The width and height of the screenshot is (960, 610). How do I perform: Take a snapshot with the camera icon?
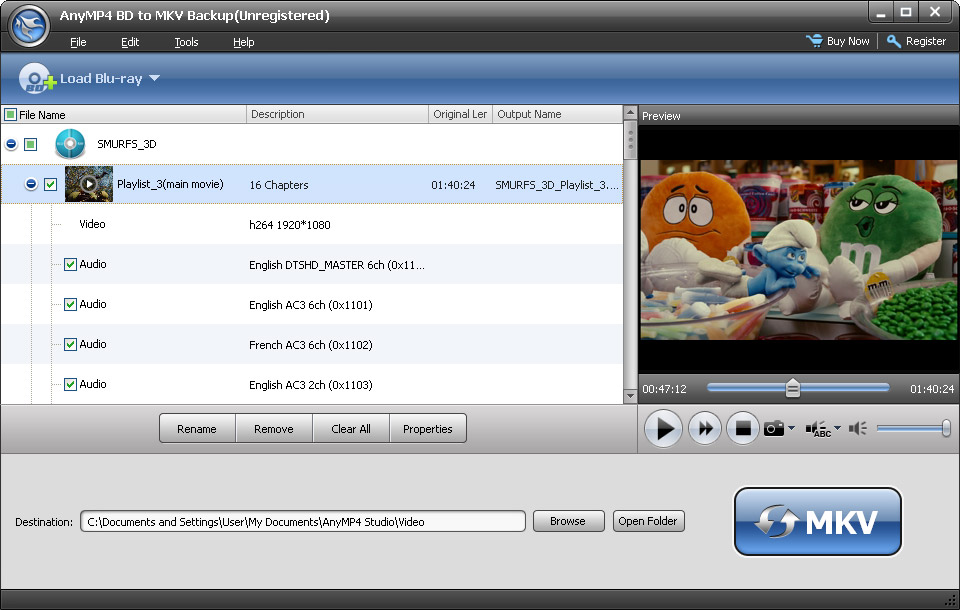773,428
